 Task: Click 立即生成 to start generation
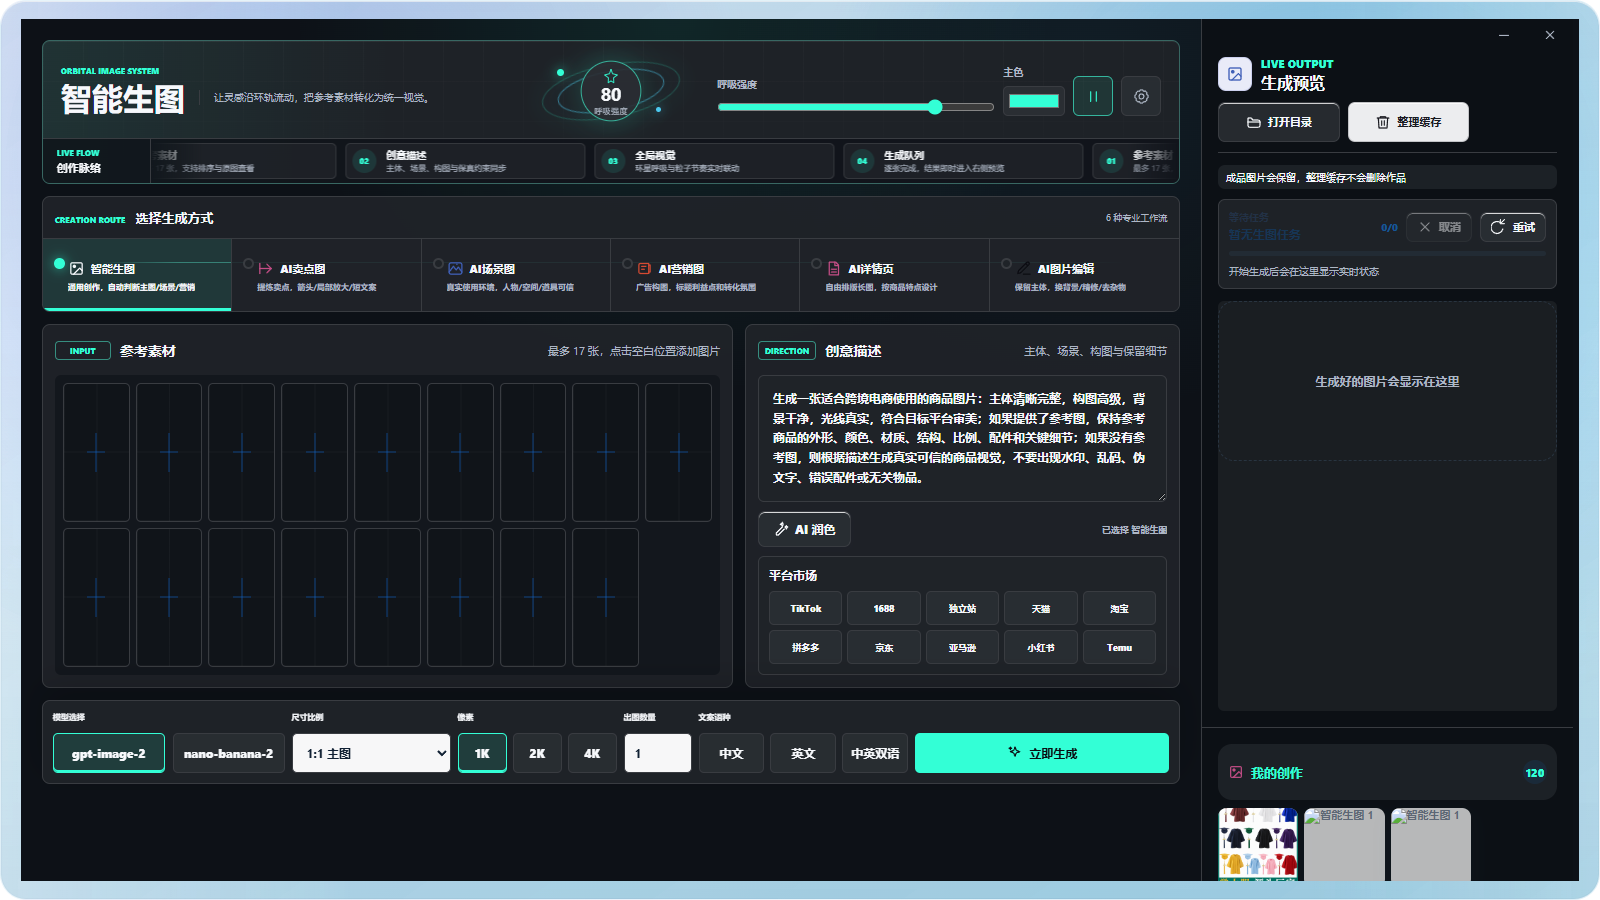[x=1042, y=753]
